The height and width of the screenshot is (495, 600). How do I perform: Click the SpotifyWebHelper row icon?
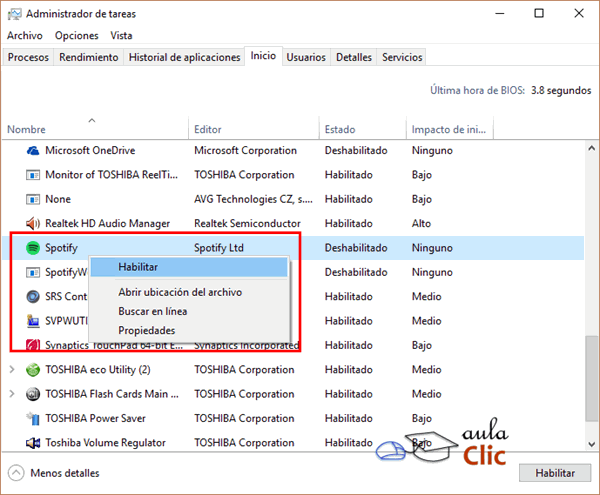tap(33, 272)
